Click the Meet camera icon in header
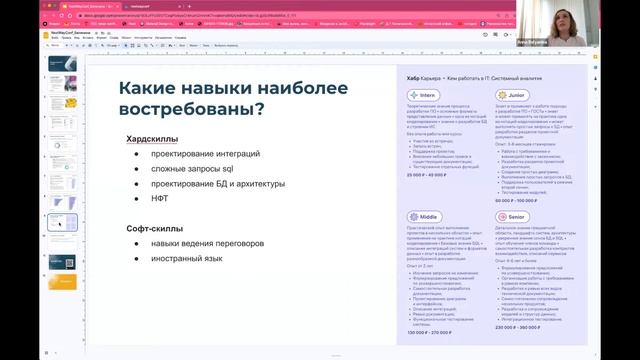The image size is (640, 360). 506,35
